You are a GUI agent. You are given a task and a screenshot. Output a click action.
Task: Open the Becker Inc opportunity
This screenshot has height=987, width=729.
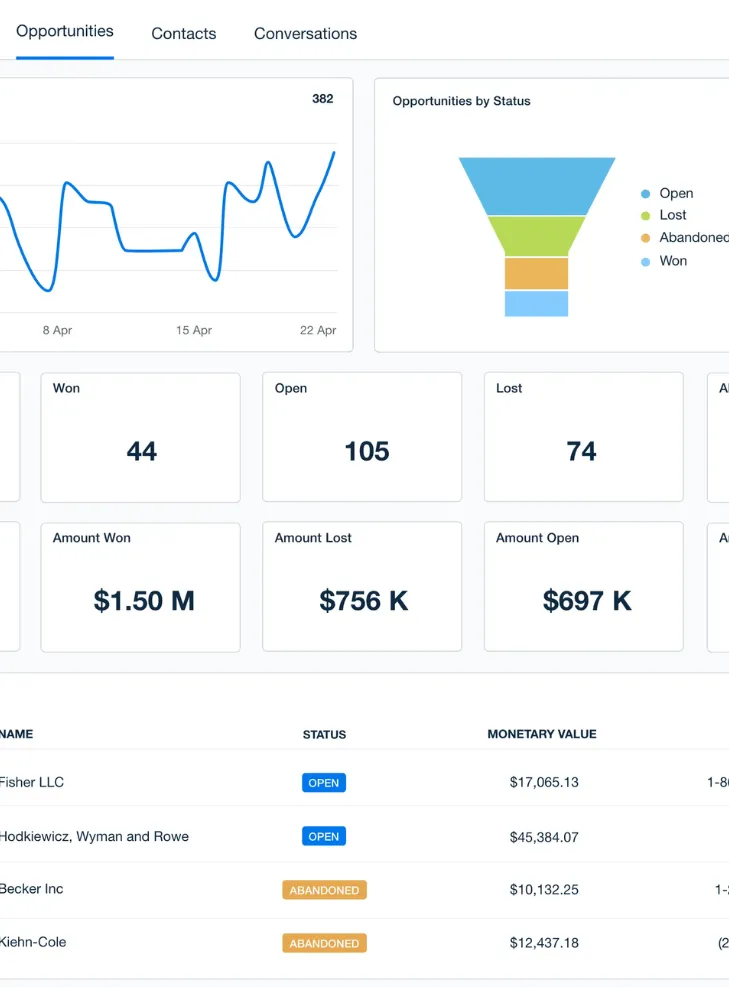(x=31, y=889)
